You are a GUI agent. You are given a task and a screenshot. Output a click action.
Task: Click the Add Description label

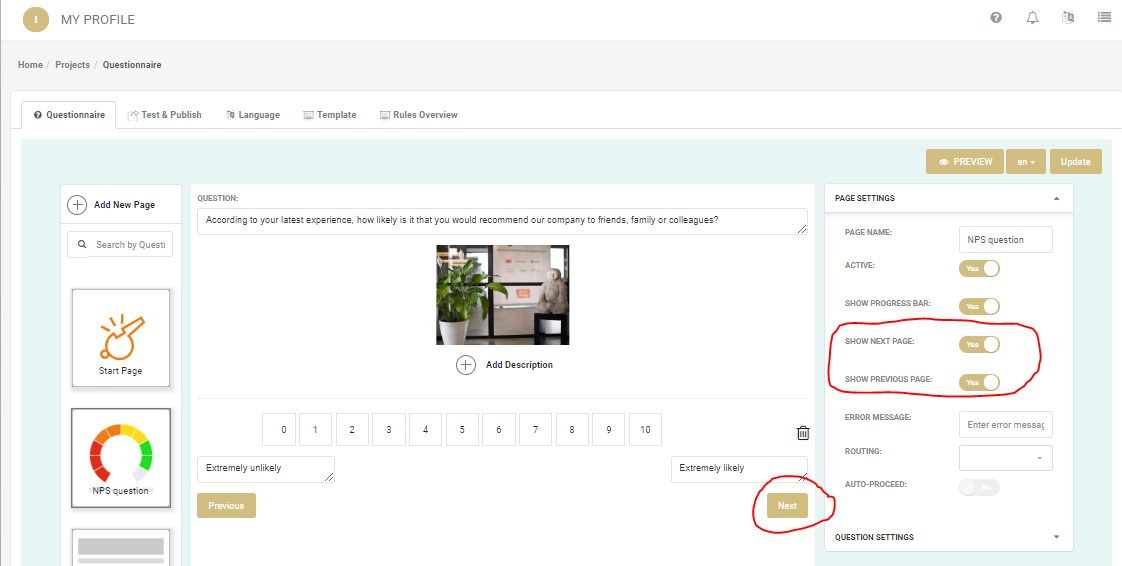point(519,365)
